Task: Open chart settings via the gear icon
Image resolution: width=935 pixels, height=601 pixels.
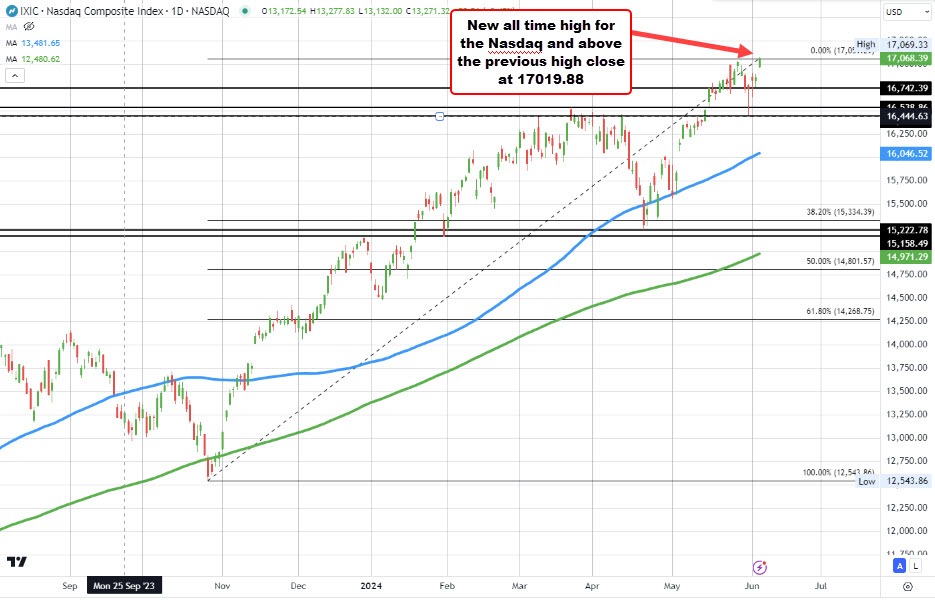Action: (907, 586)
